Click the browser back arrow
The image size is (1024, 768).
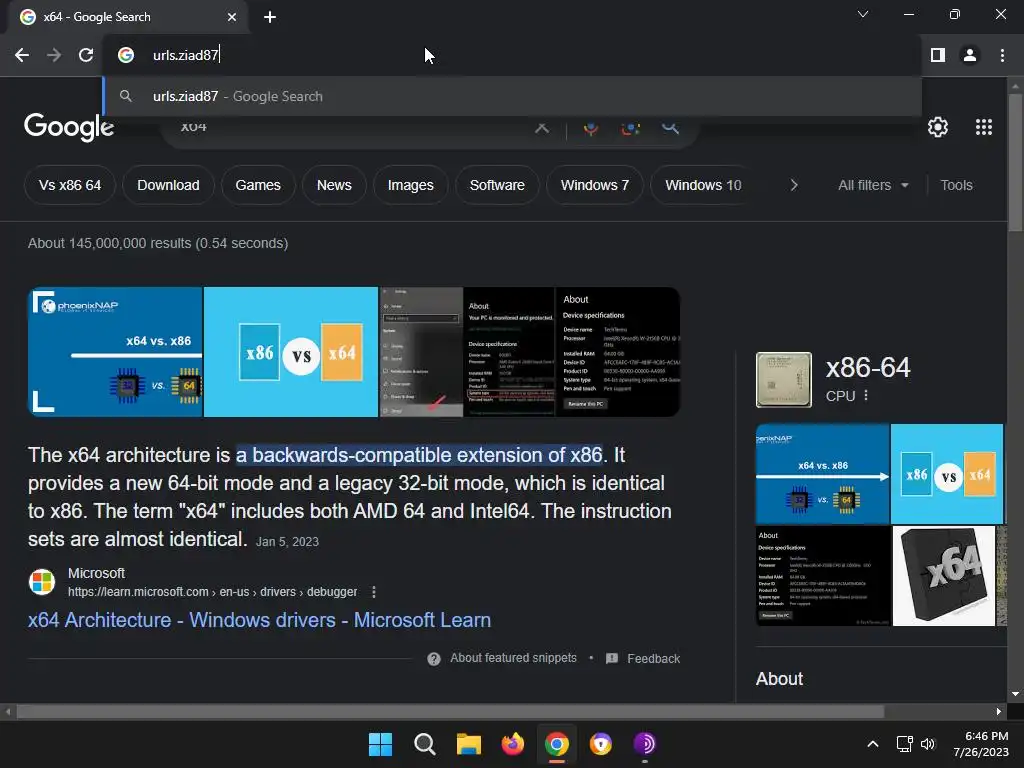22,55
